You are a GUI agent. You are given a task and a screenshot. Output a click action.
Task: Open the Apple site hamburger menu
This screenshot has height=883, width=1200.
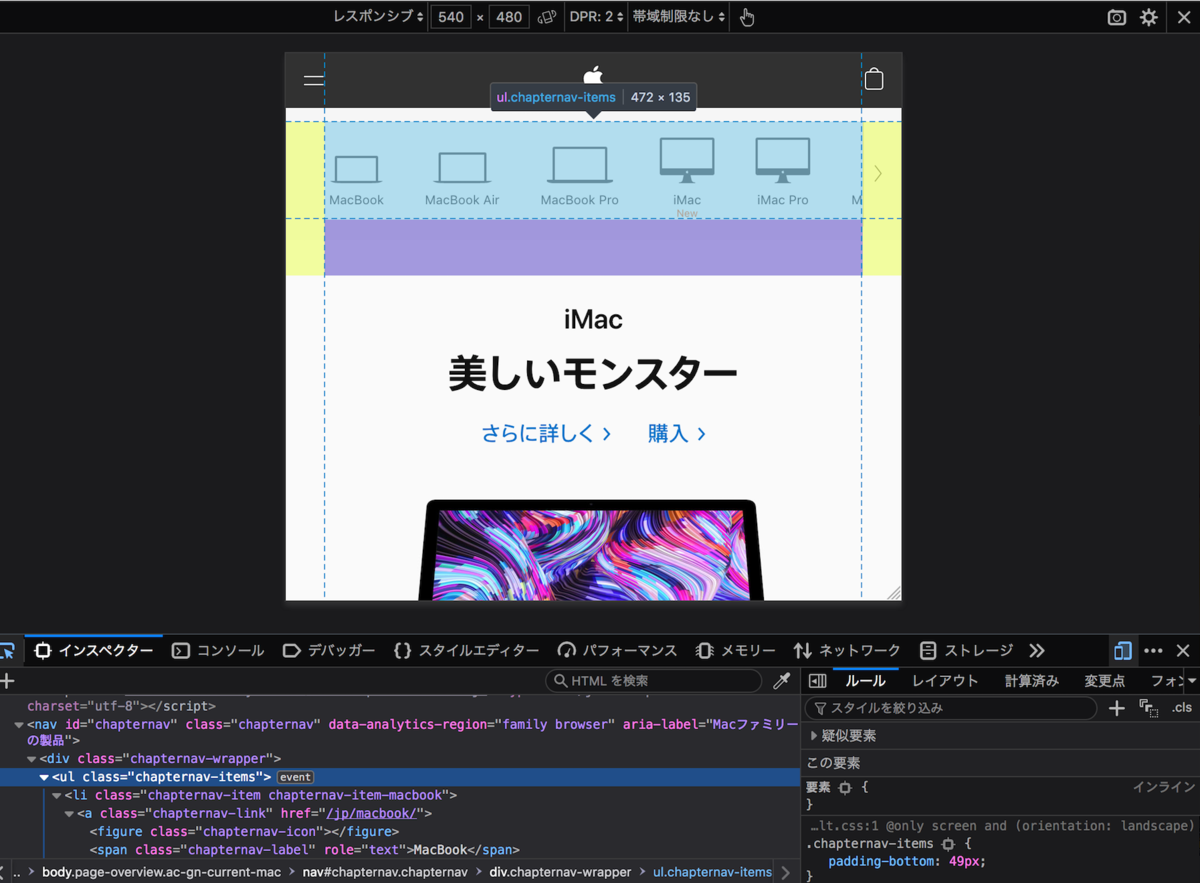click(x=314, y=80)
